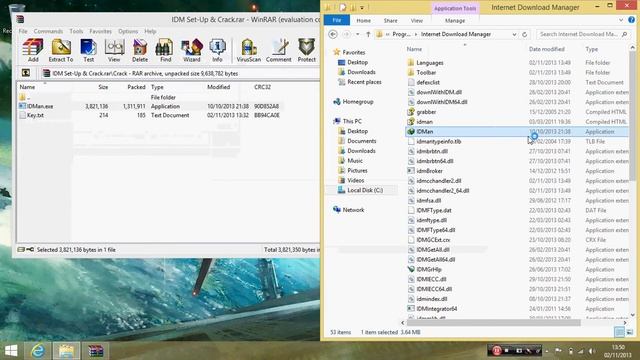Switch to the Home tab in Explorer
640x360 pixels.
[363, 20]
